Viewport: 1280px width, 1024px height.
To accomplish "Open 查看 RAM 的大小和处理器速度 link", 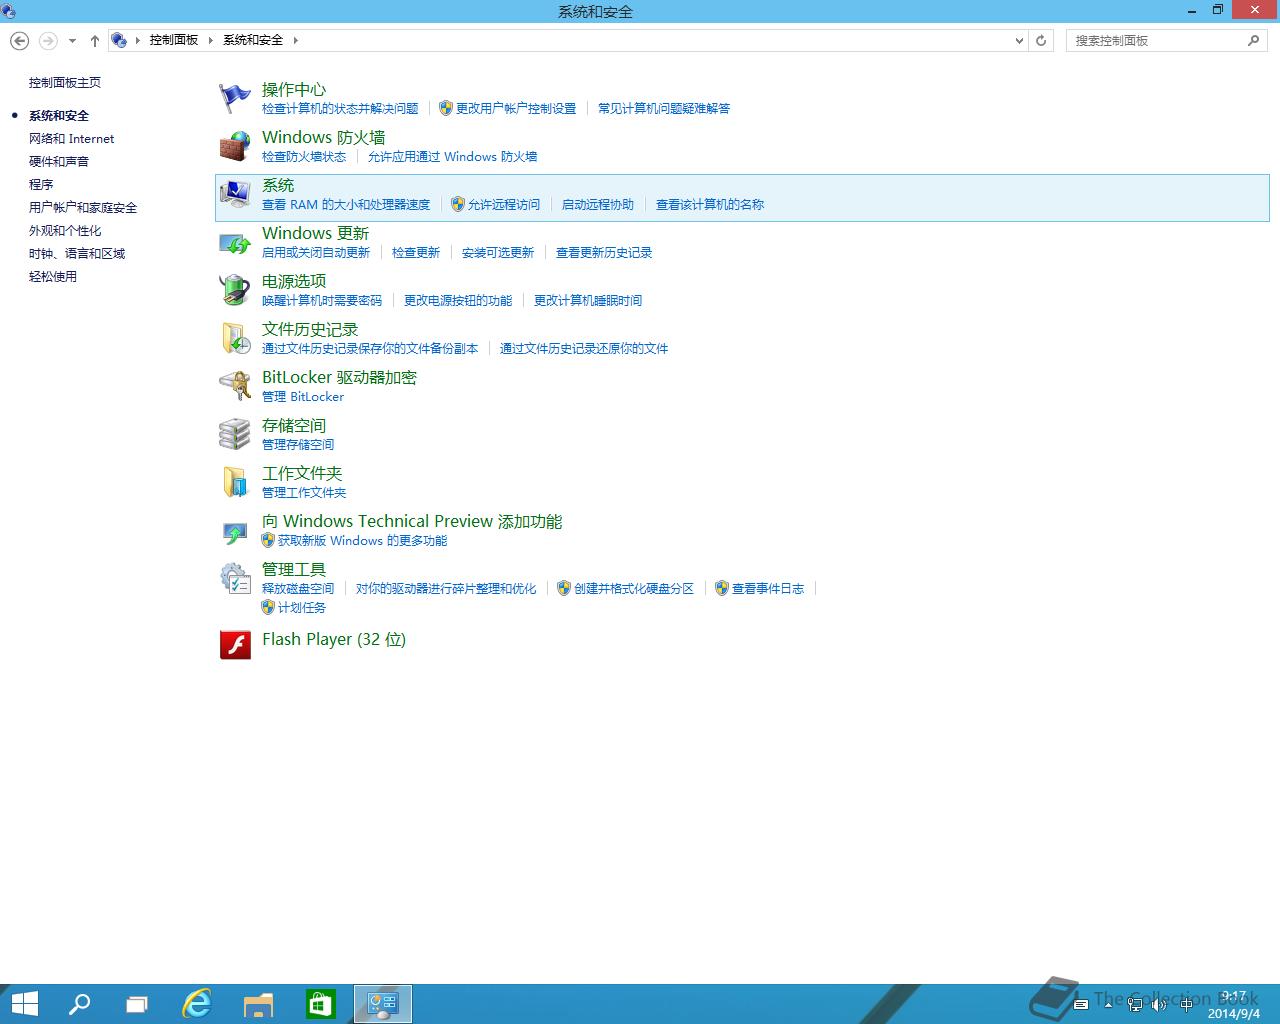I will (x=346, y=204).
